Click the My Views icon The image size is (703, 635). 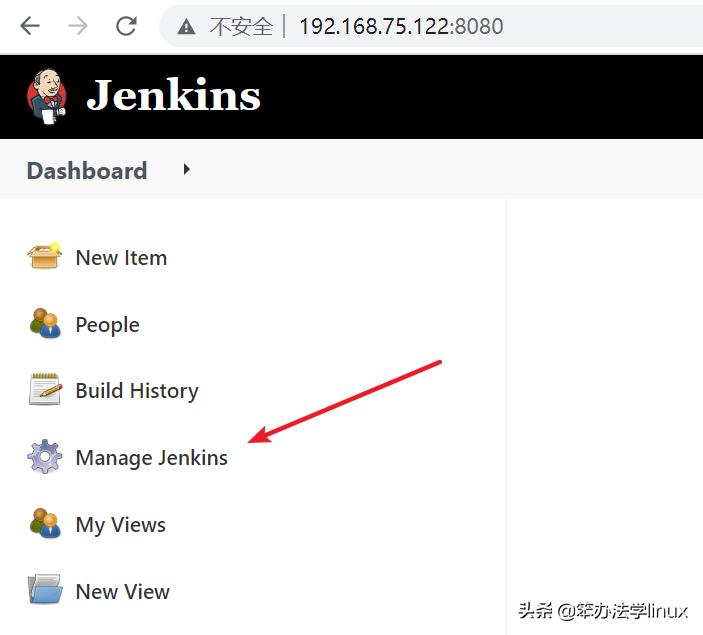45,523
